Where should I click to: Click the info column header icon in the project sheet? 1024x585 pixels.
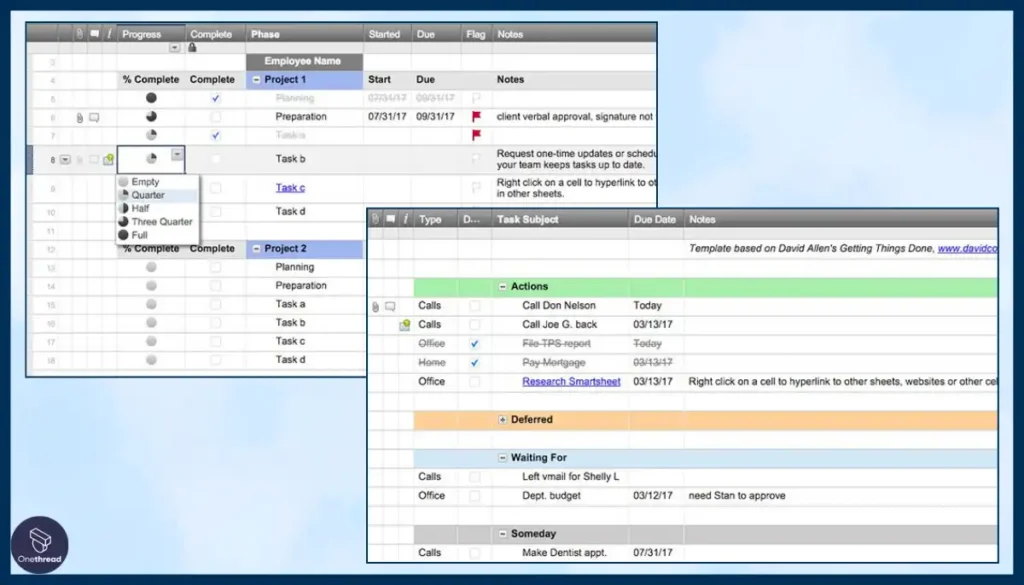109,34
